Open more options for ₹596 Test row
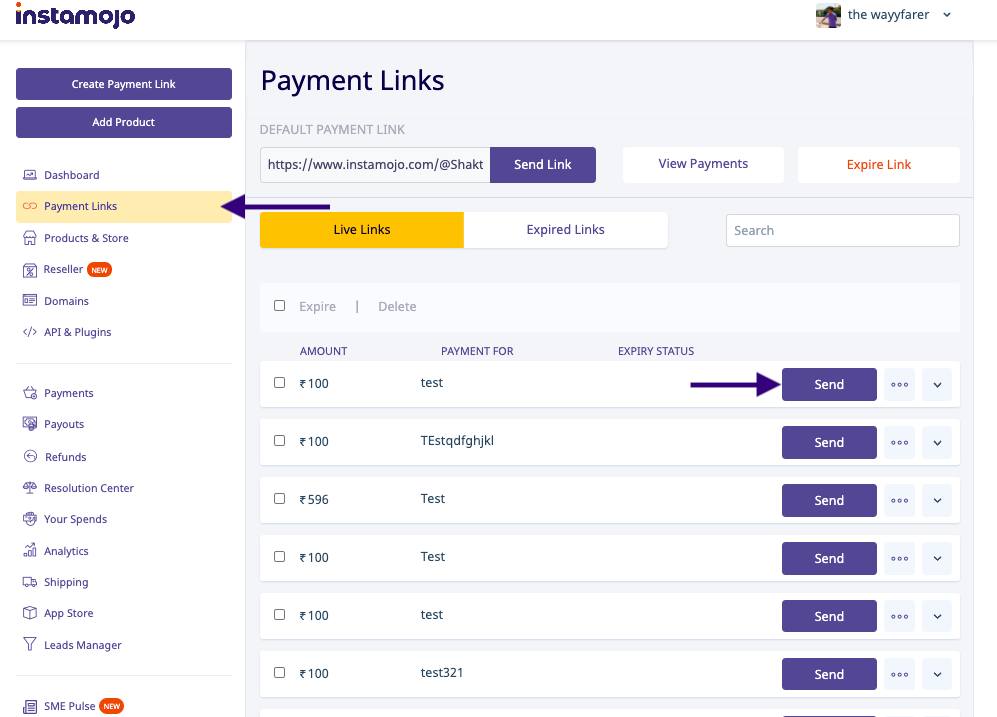The image size is (997, 717). (x=899, y=500)
